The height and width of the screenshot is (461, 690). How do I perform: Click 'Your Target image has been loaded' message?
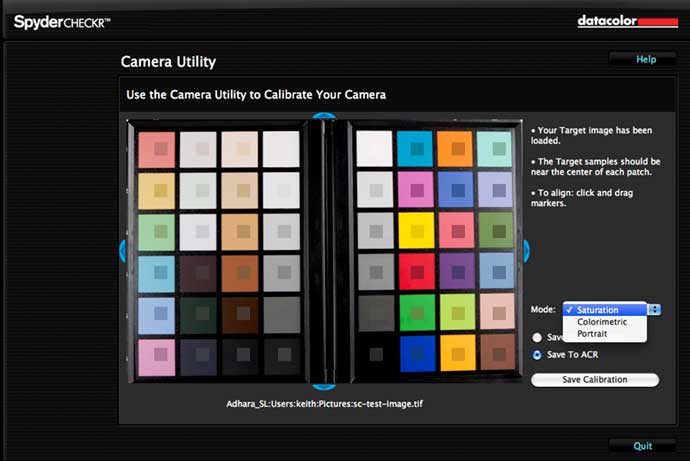click(x=592, y=135)
